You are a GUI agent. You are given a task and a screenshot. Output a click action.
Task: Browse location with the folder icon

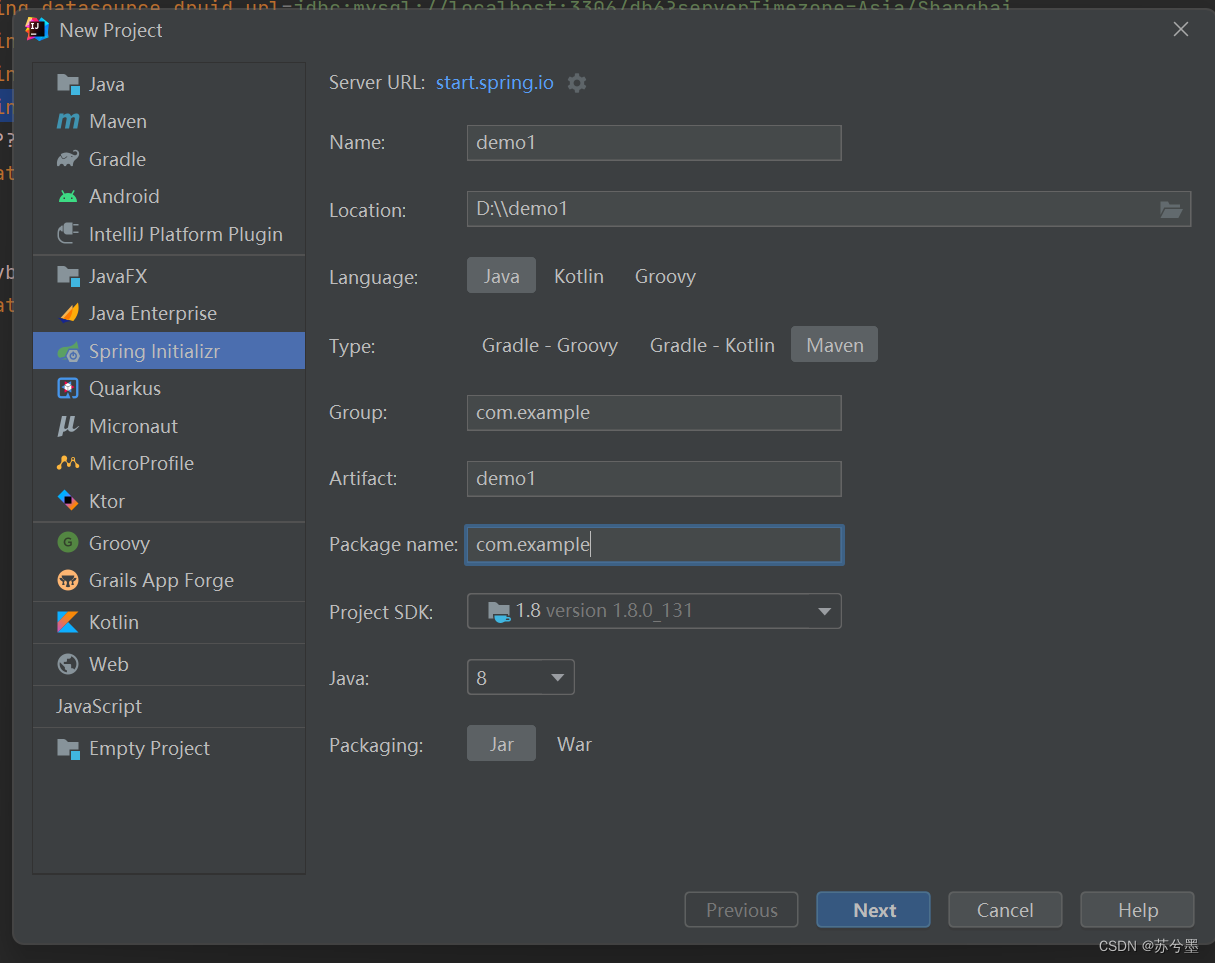pyautogui.click(x=1170, y=210)
